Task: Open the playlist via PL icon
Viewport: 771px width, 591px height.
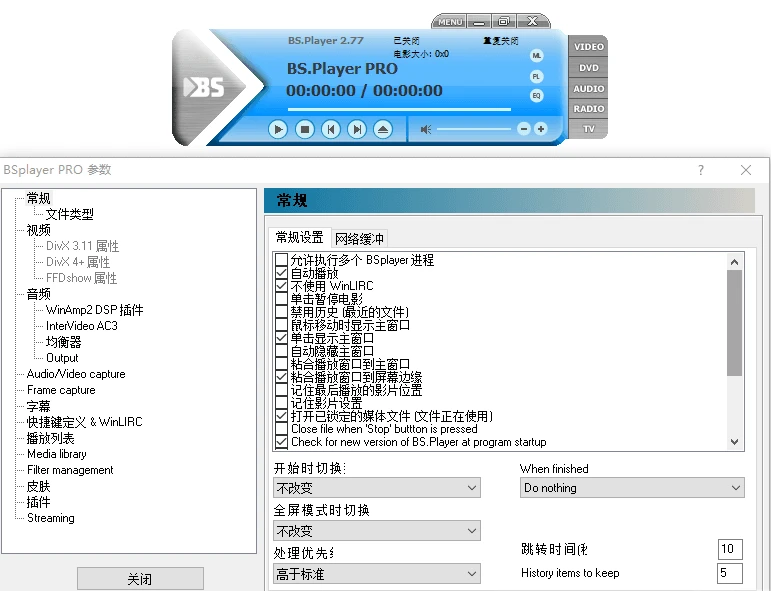Action: click(x=536, y=76)
